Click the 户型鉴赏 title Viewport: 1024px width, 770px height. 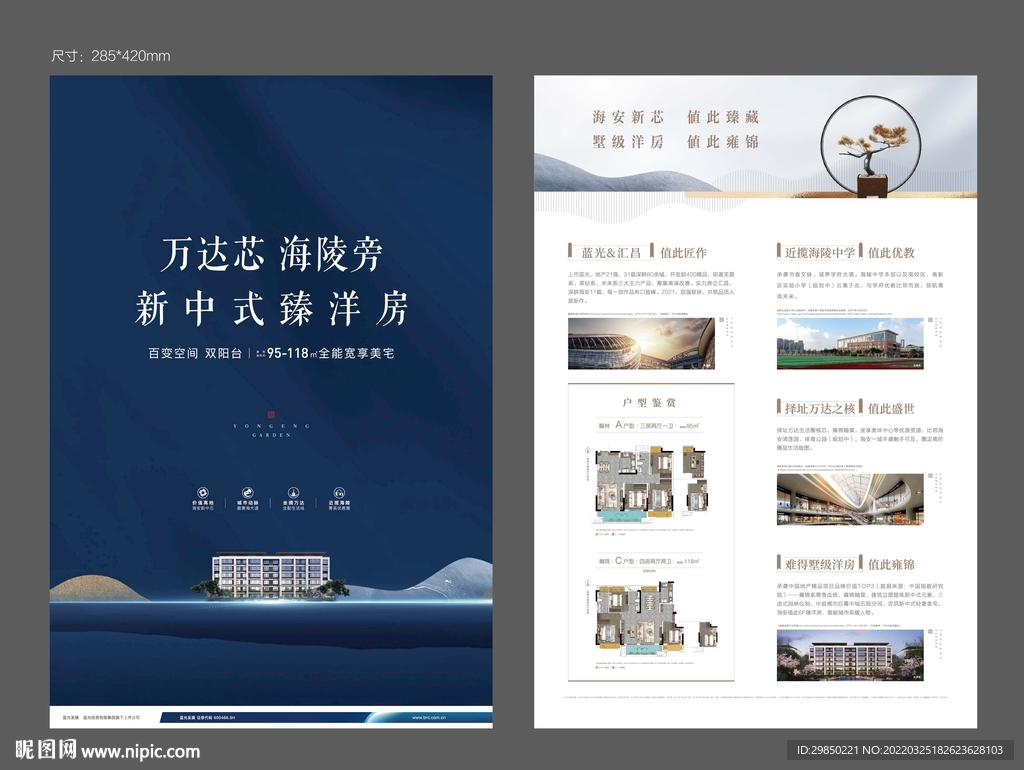[x=649, y=402]
